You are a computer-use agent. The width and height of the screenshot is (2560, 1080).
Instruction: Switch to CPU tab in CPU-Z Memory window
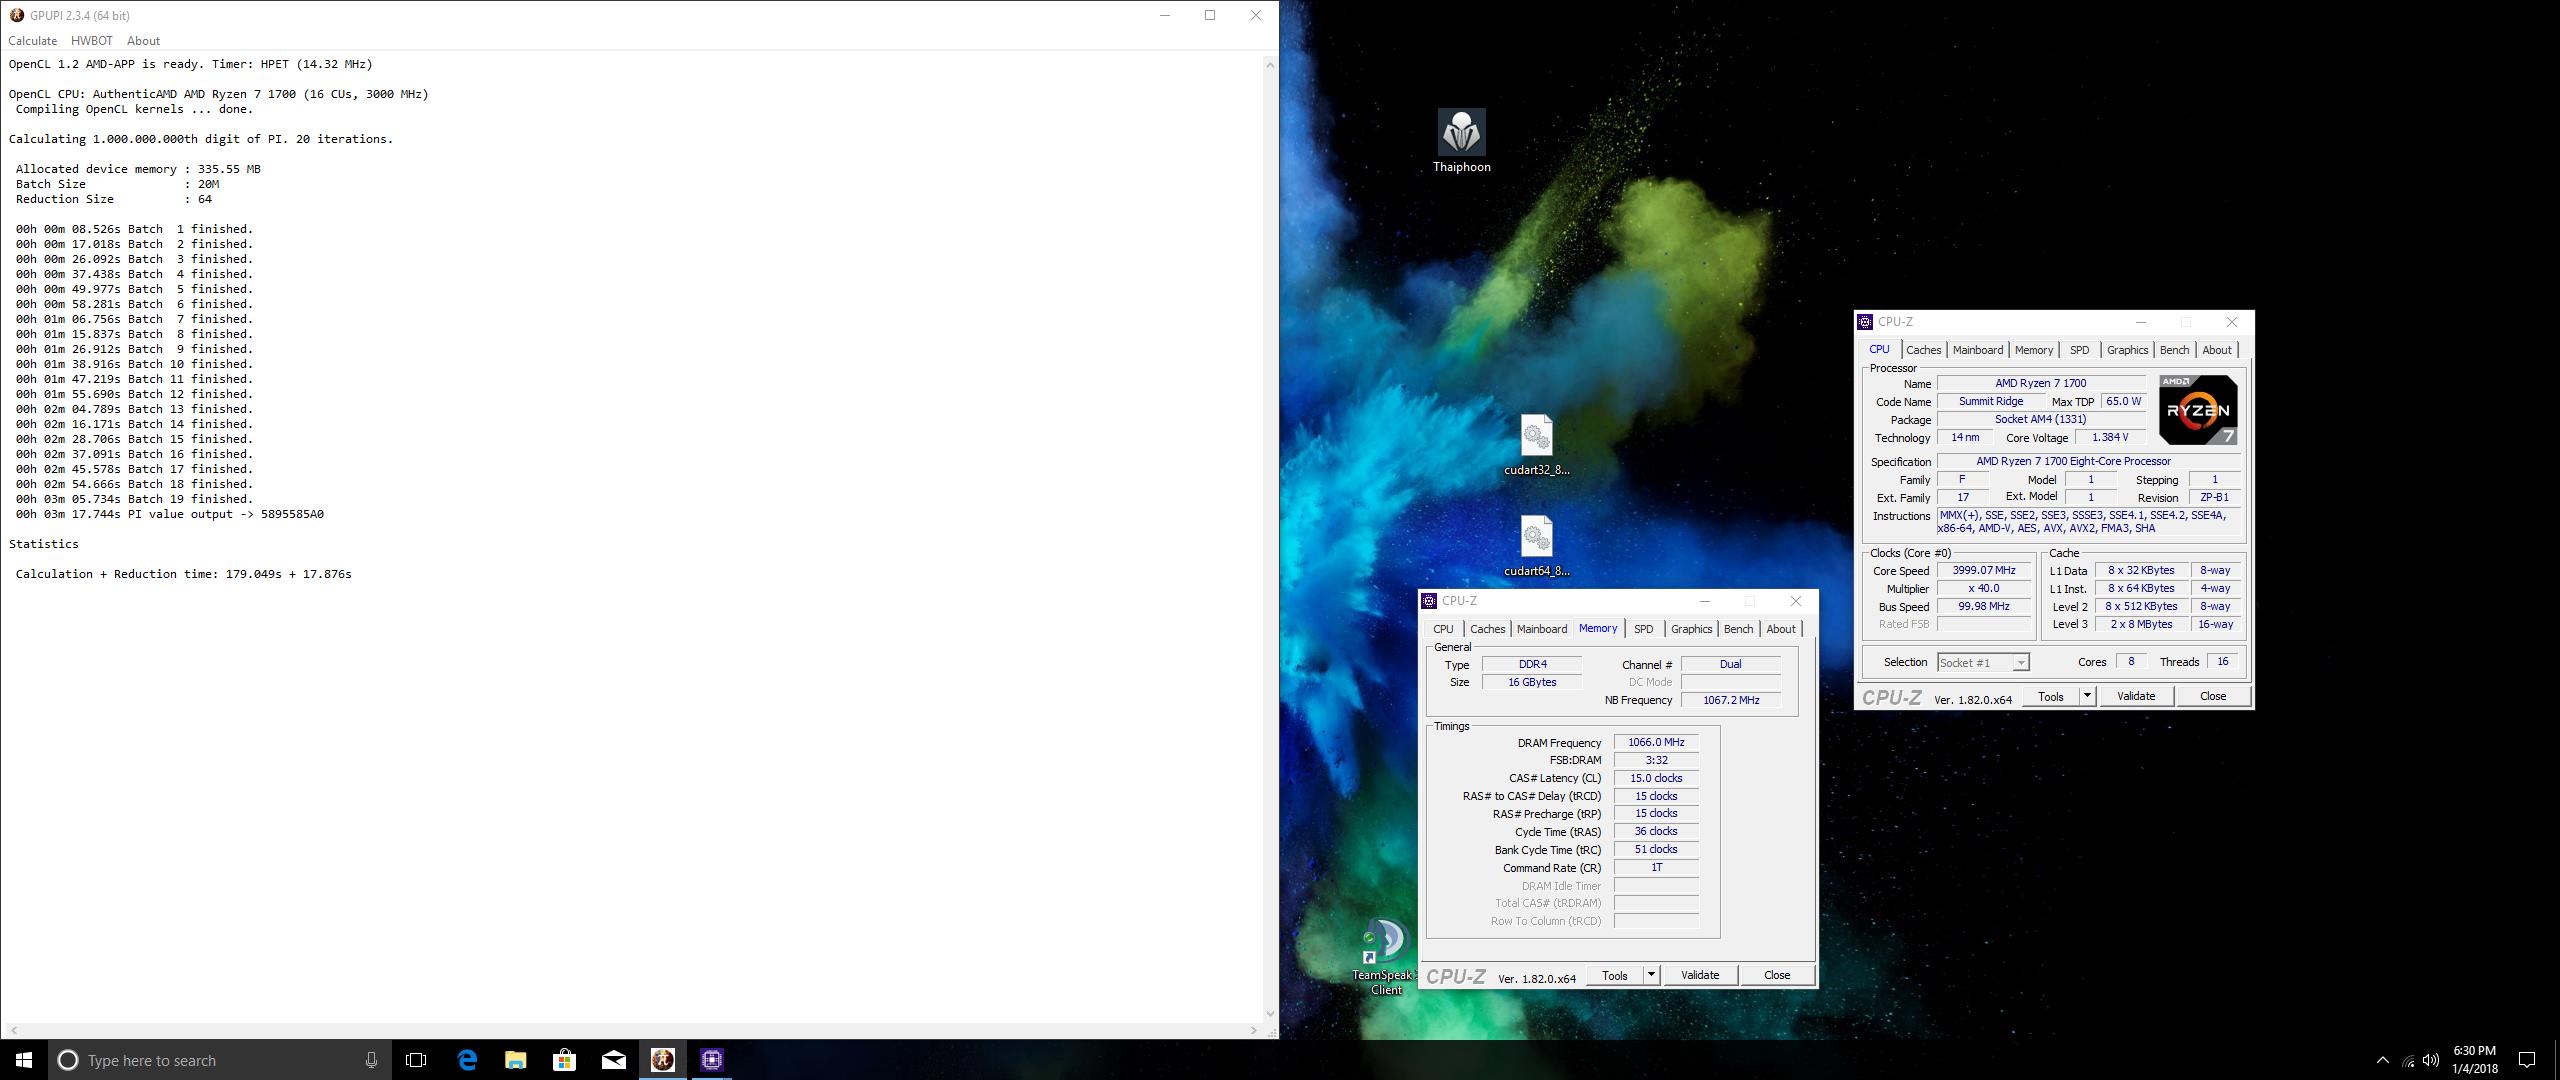[x=1443, y=629]
